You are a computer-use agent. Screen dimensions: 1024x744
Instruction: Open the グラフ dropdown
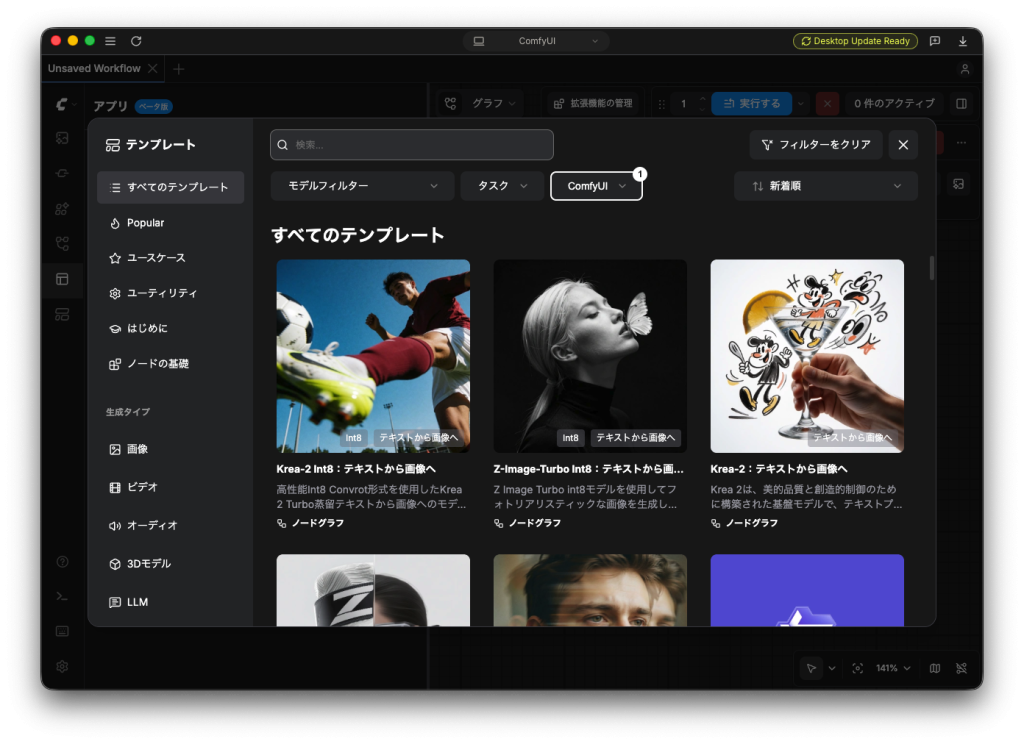481,103
